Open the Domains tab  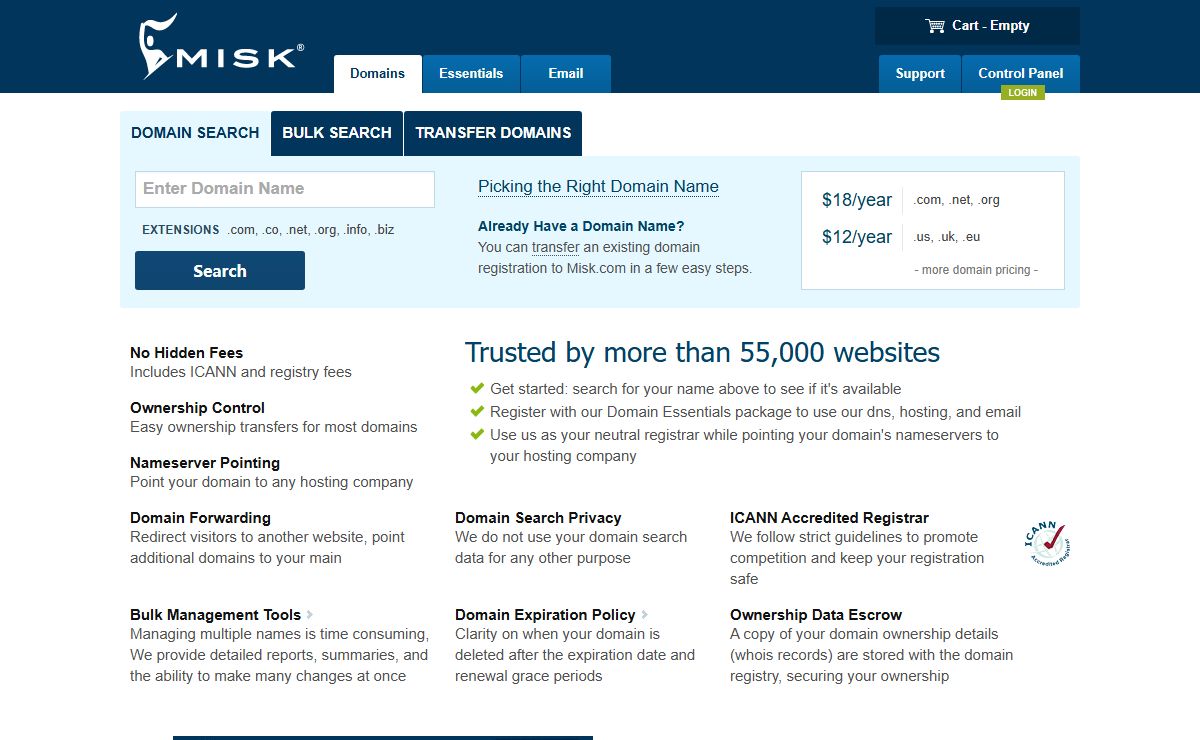coord(378,74)
